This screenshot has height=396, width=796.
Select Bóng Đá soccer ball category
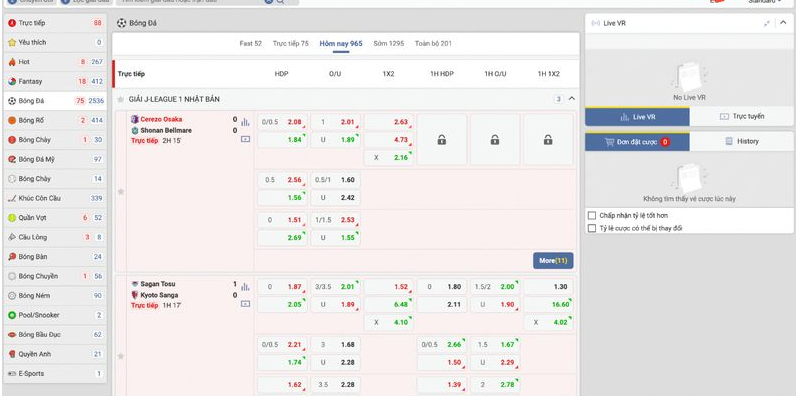pyautogui.click(x=55, y=101)
